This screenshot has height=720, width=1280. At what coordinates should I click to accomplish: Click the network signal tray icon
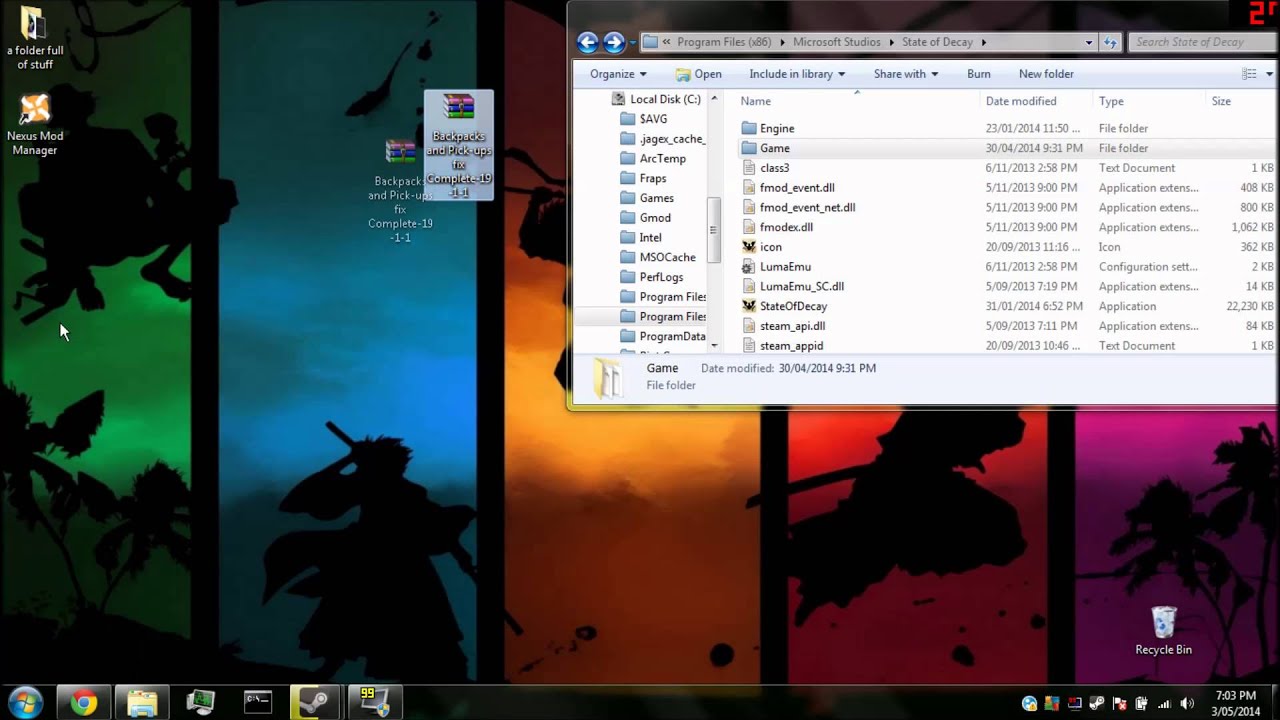tap(1164, 703)
